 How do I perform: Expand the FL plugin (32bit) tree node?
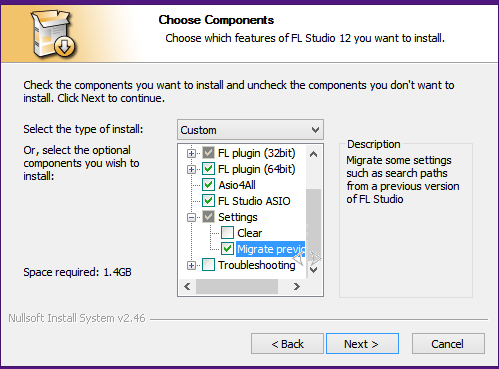191,153
